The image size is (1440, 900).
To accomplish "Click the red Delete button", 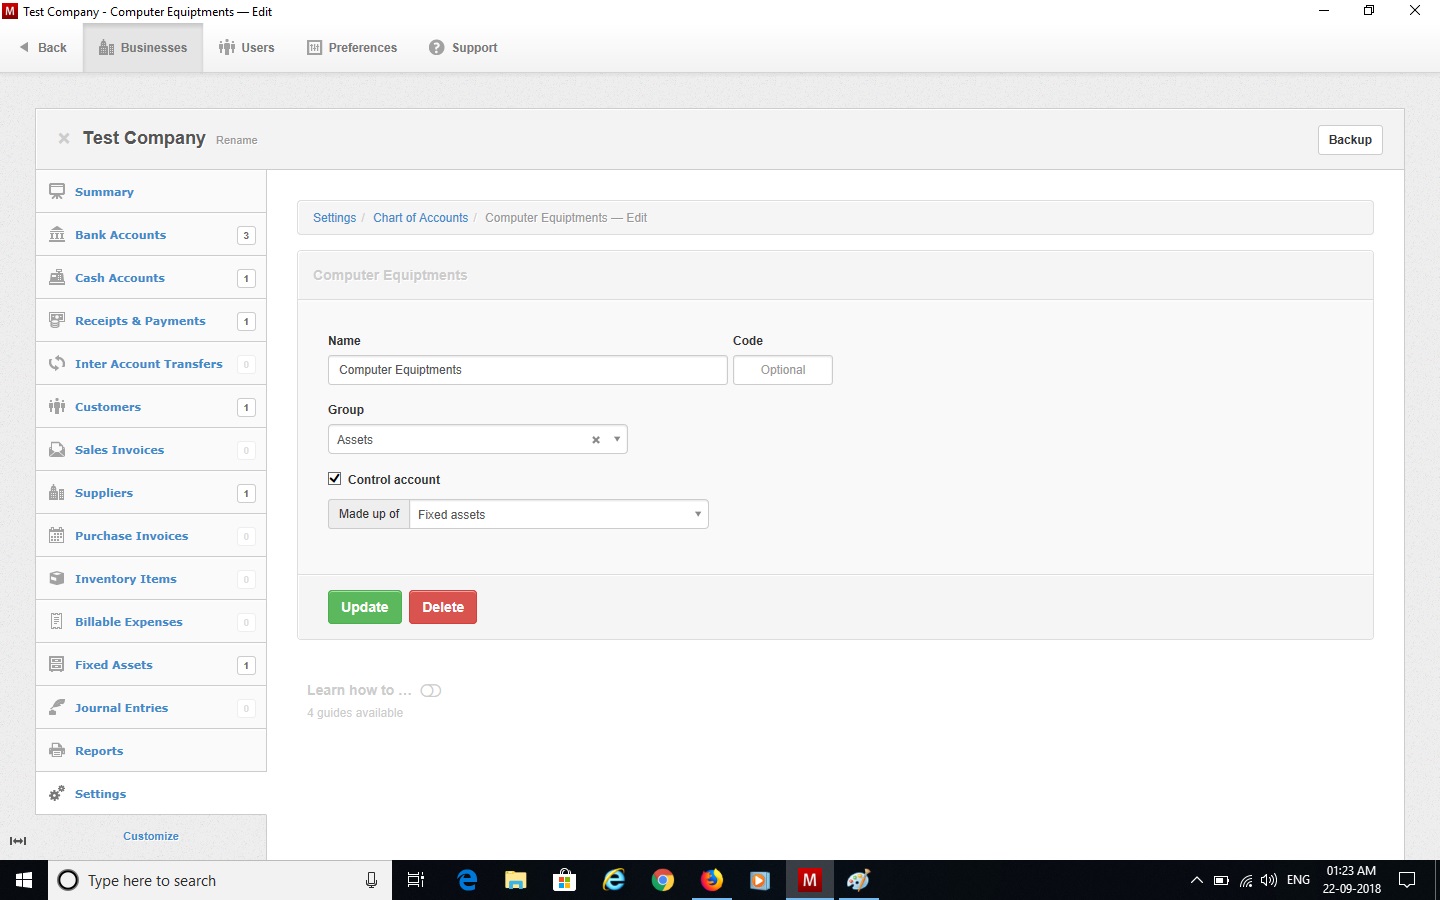I will click(x=443, y=607).
